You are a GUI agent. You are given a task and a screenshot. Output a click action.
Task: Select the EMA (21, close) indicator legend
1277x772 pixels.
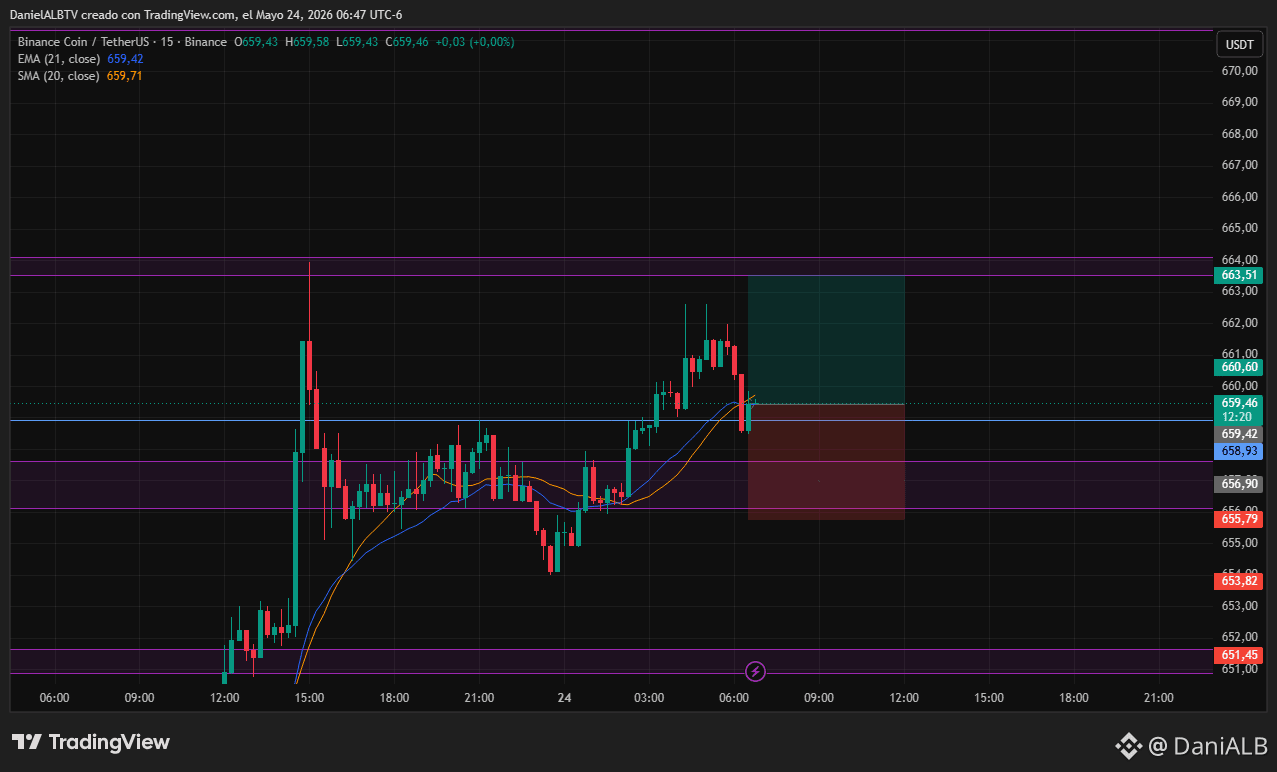58,59
